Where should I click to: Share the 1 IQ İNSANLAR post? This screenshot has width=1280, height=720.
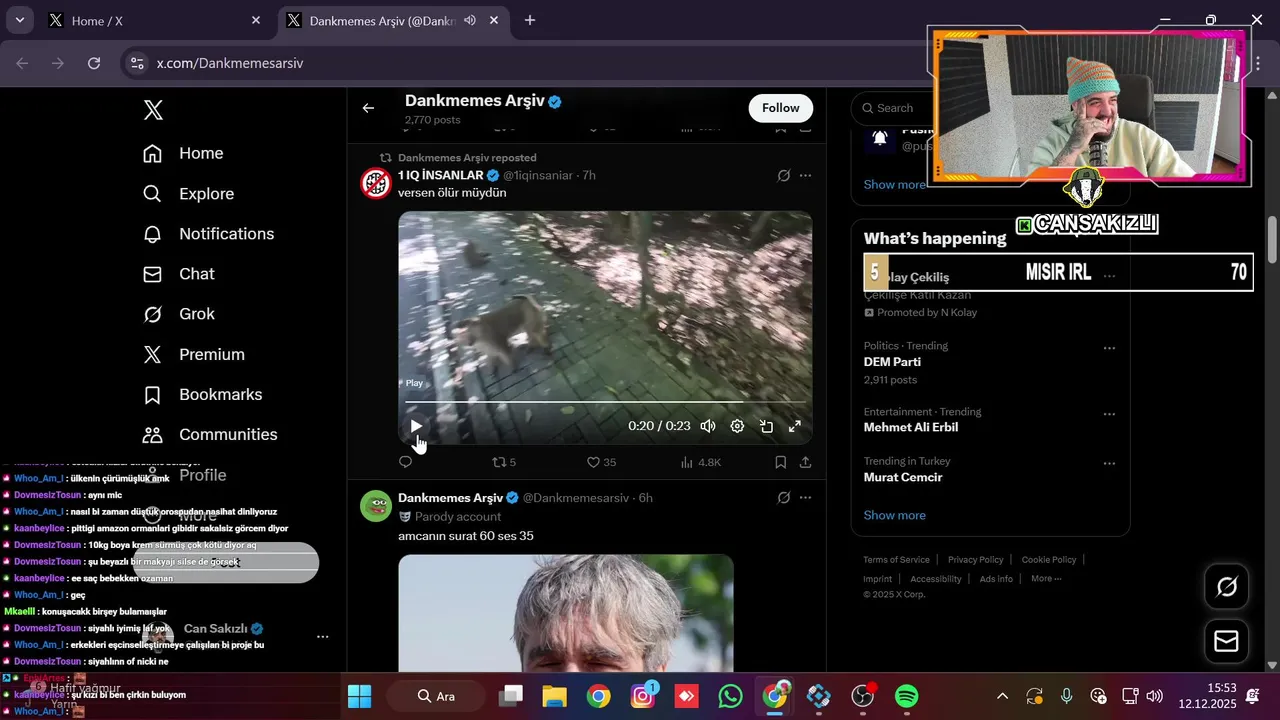point(805,462)
